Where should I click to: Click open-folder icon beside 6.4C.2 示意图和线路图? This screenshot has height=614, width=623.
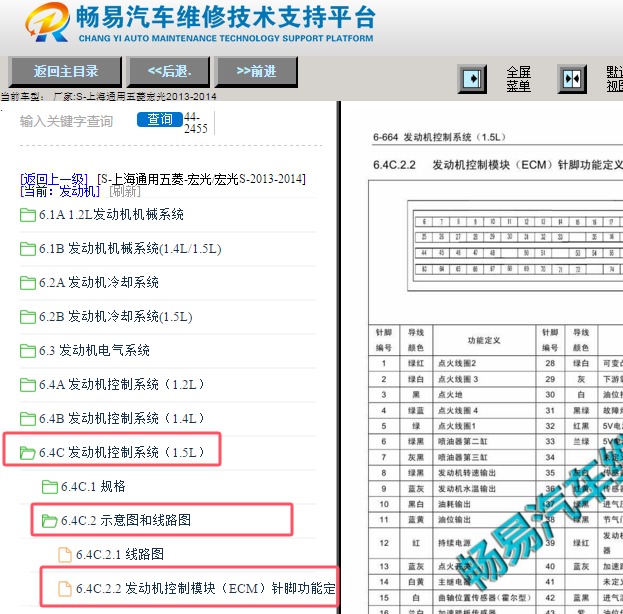[50, 521]
